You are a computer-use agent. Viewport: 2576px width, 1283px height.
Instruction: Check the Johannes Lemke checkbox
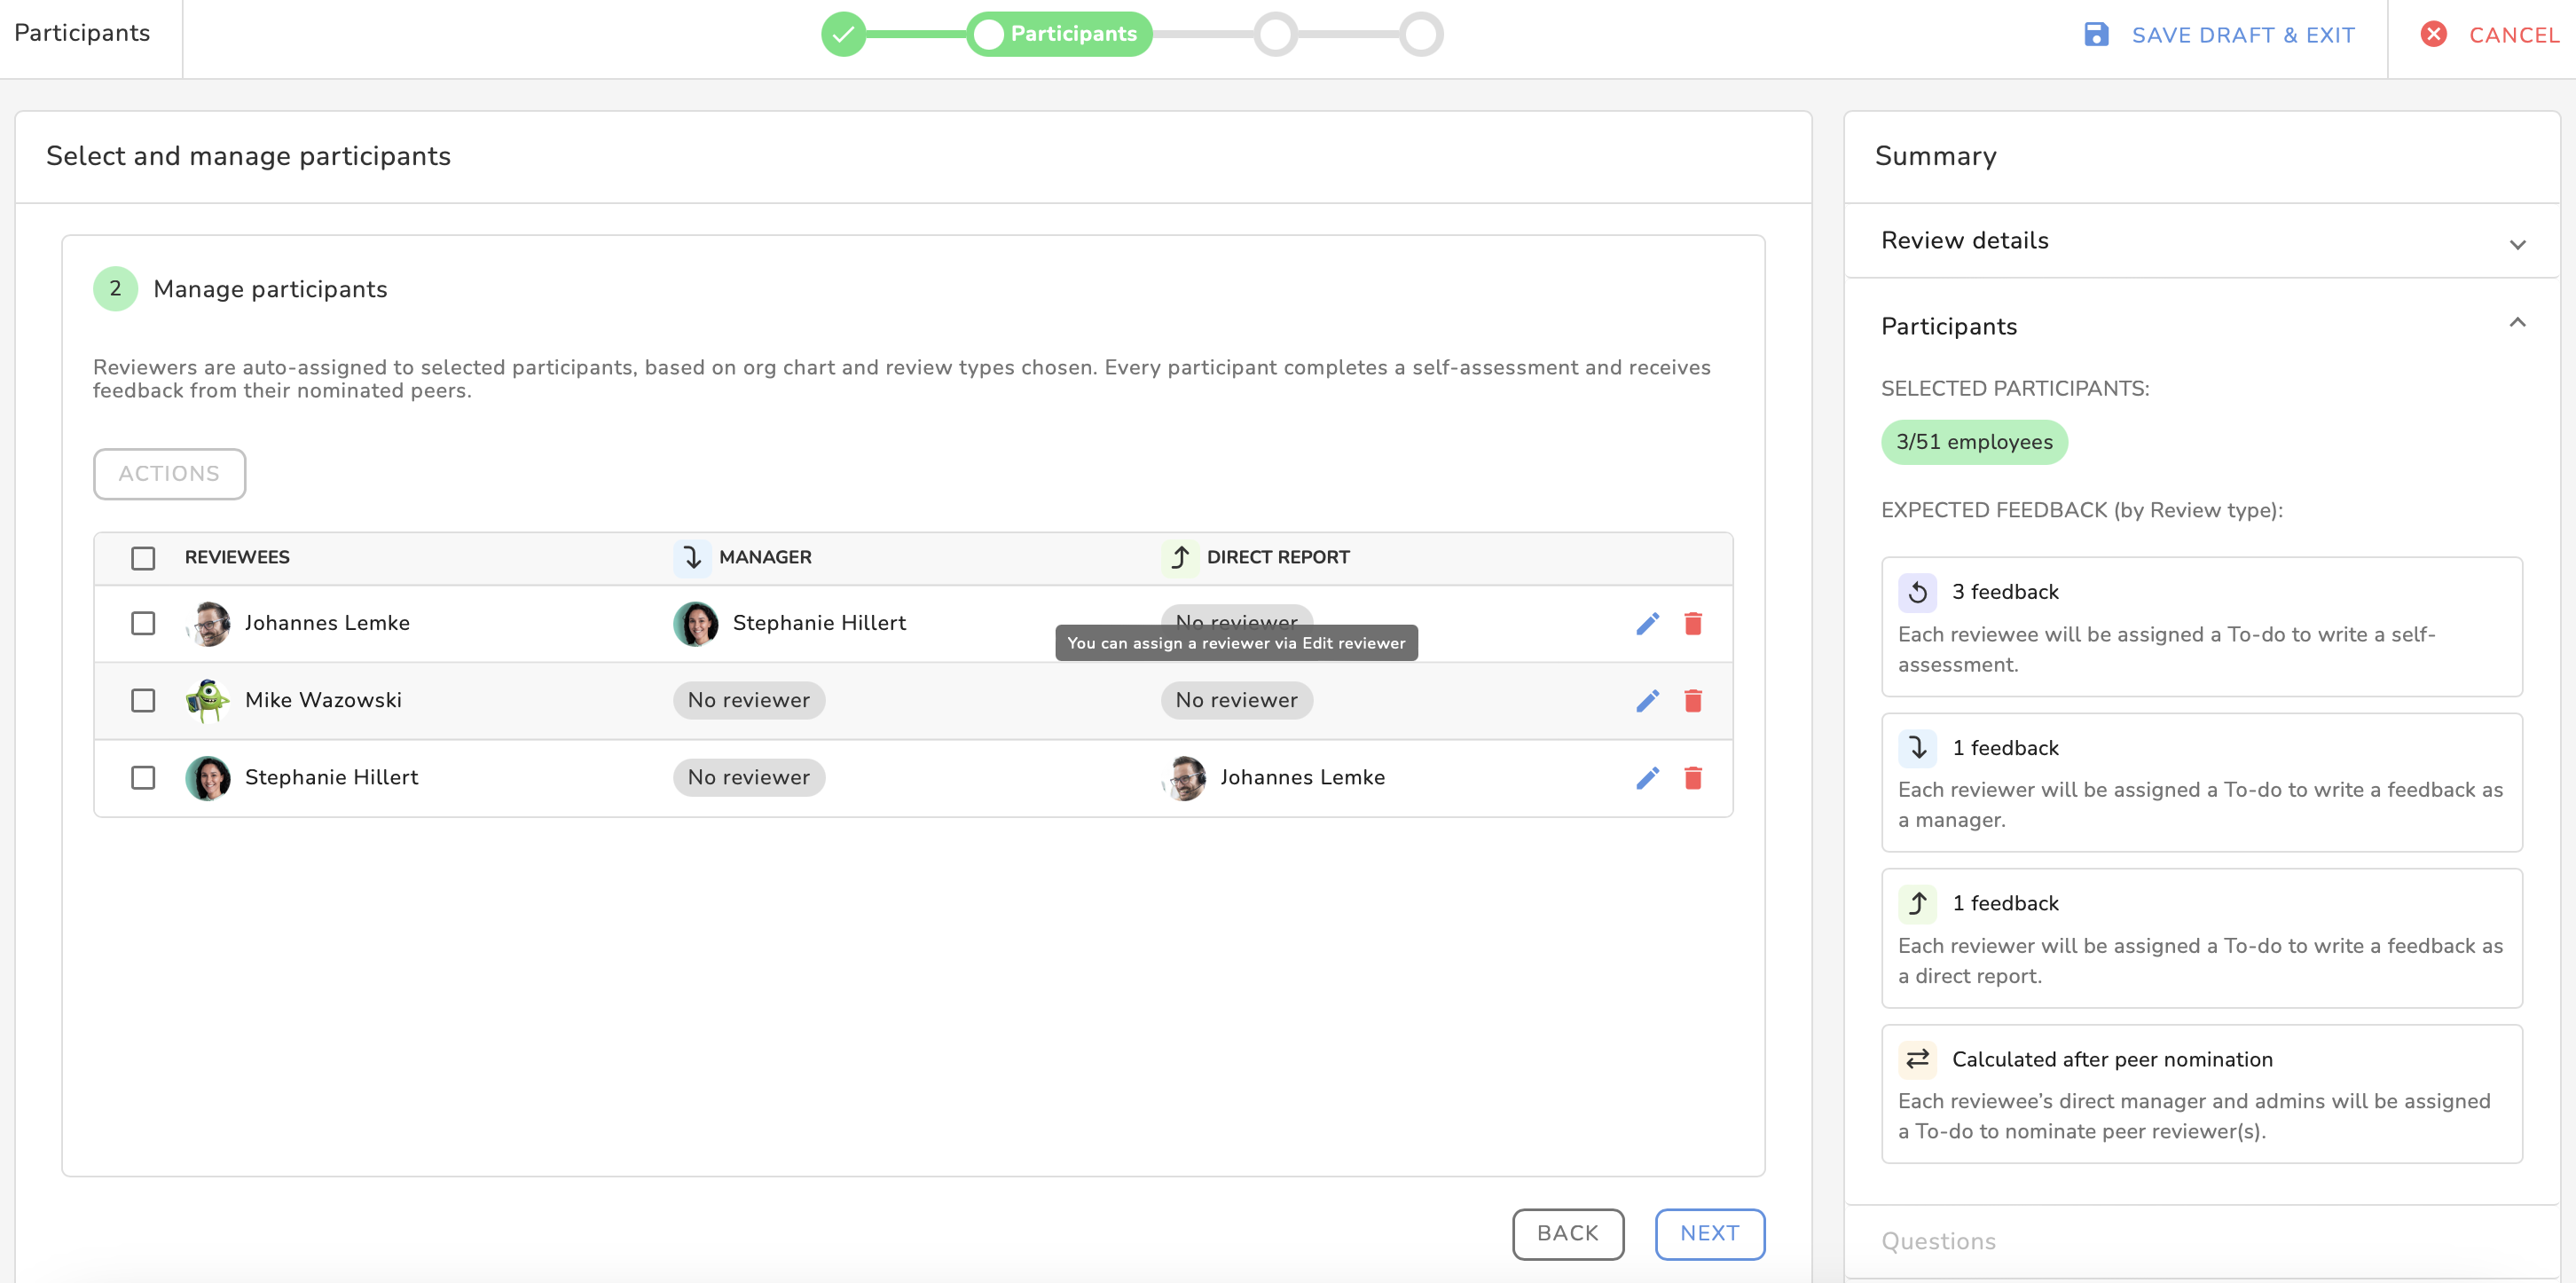click(x=143, y=624)
